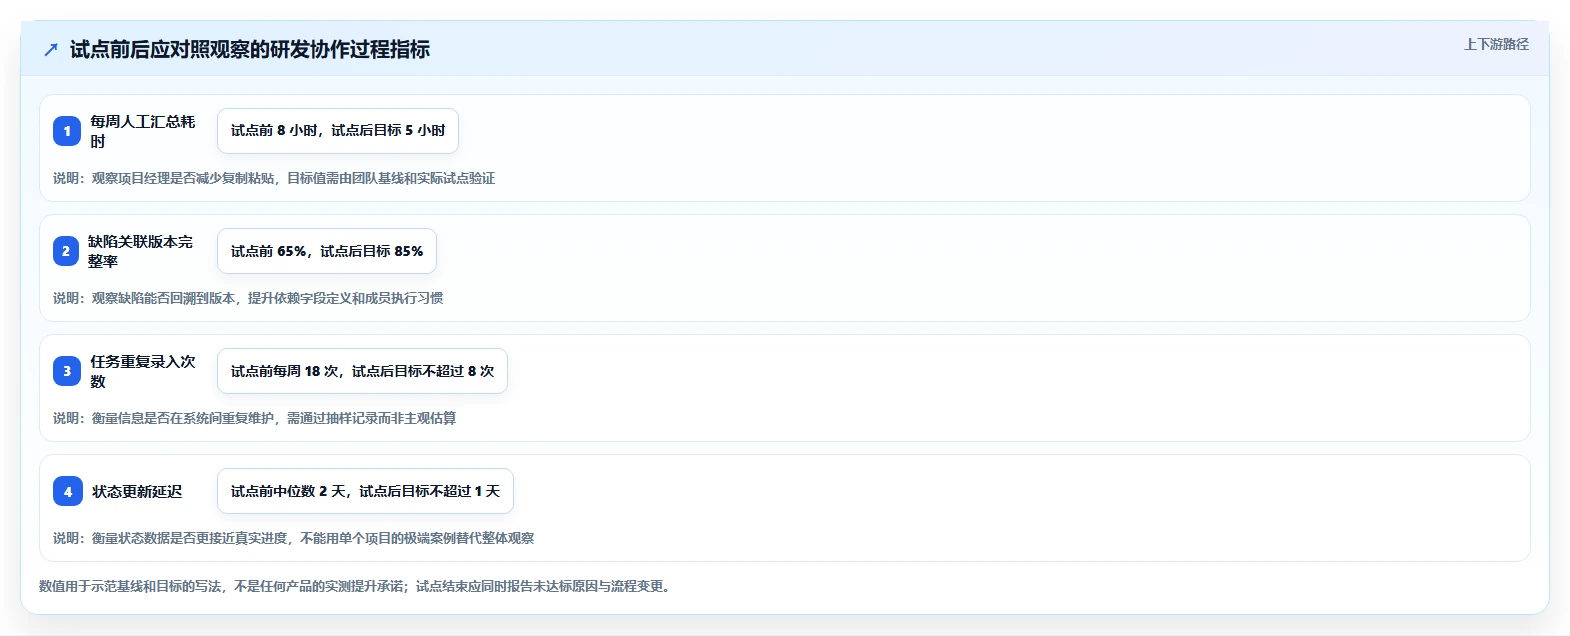Image resolution: width=1570 pixels, height=636 pixels.
Task: Click the 试点前 65% value chip
Action: click(x=327, y=251)
